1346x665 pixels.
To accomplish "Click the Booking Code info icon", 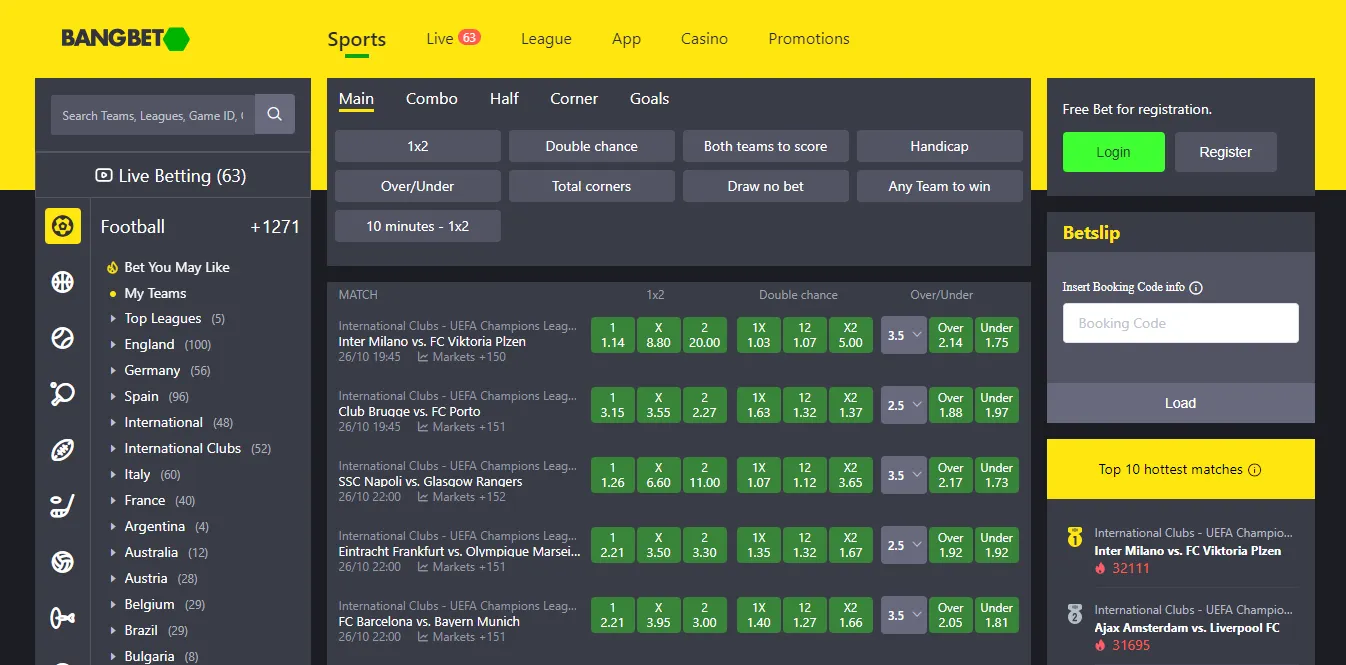I will pyautogui.click(x=1196, y=288).
